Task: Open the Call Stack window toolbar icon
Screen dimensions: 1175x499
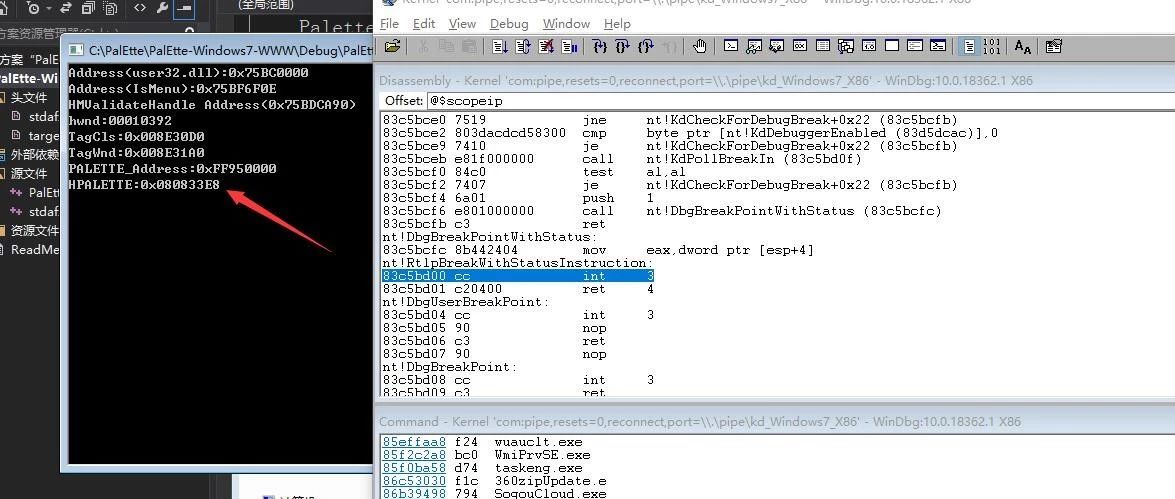Action: [x=846, y=46]
